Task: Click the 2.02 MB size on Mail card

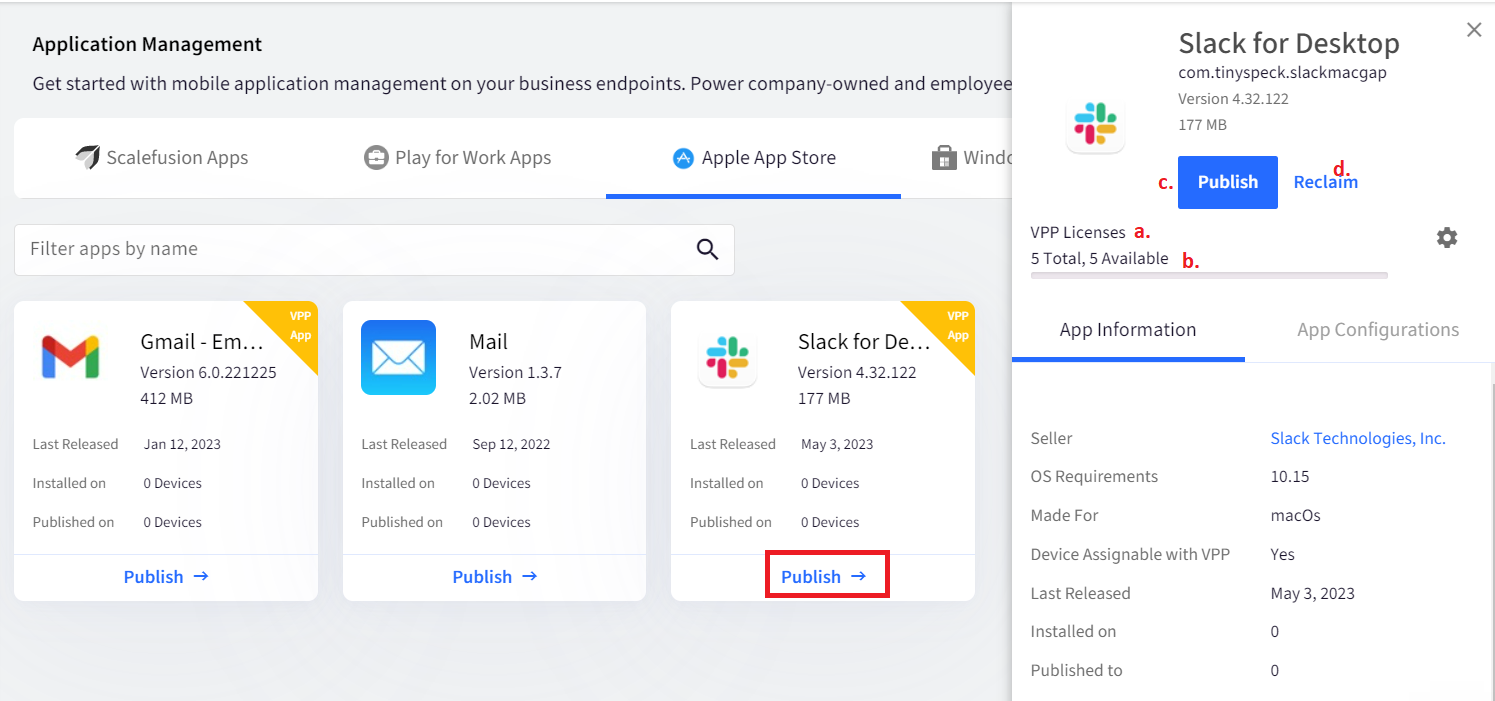Action: (x=498, y=398)
